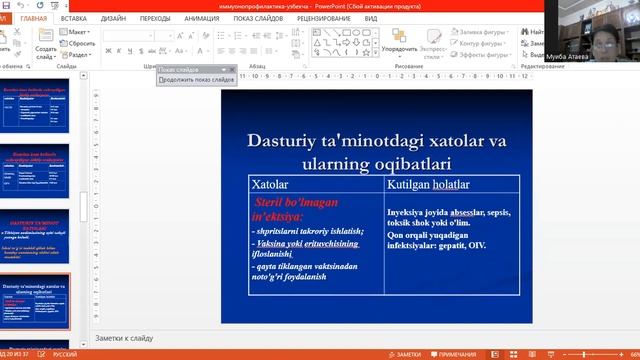Open Заливка фигуры shape fill dropdown

(x=480, y=32)
